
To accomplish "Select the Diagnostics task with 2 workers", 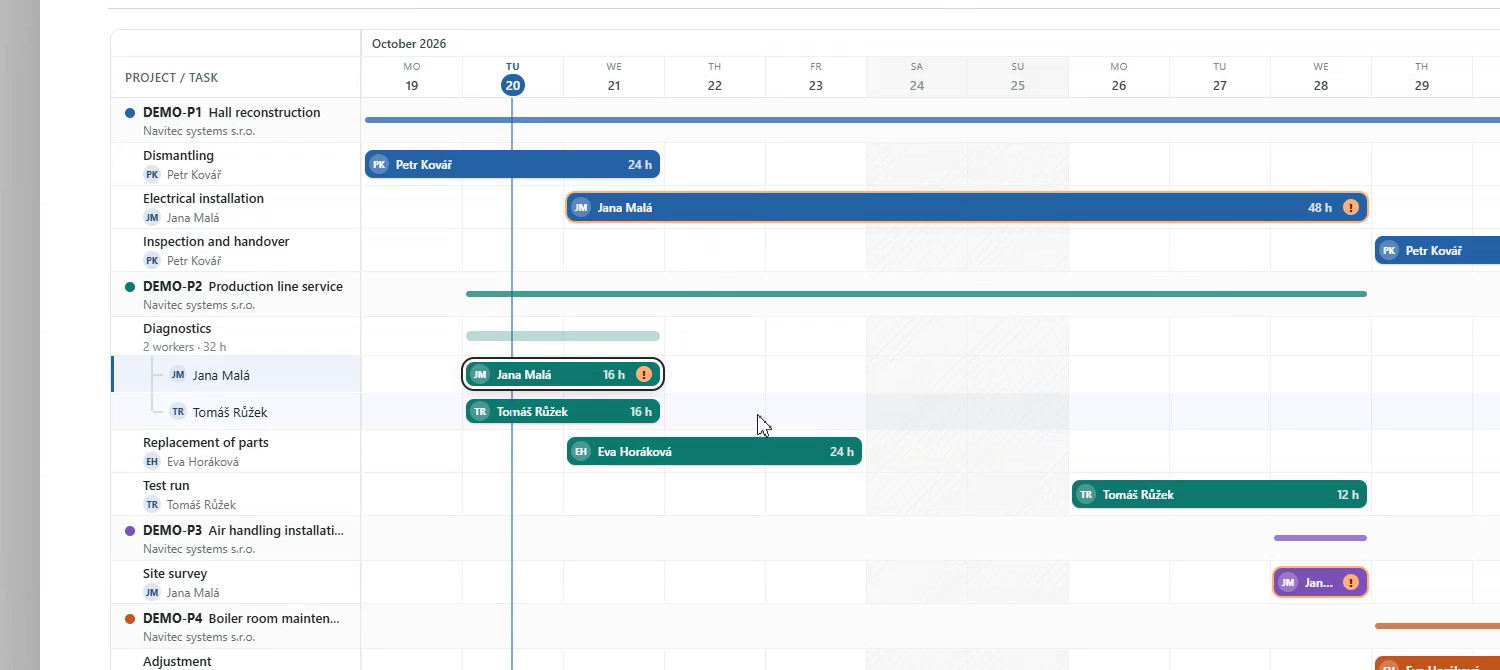I will point(236,337).
